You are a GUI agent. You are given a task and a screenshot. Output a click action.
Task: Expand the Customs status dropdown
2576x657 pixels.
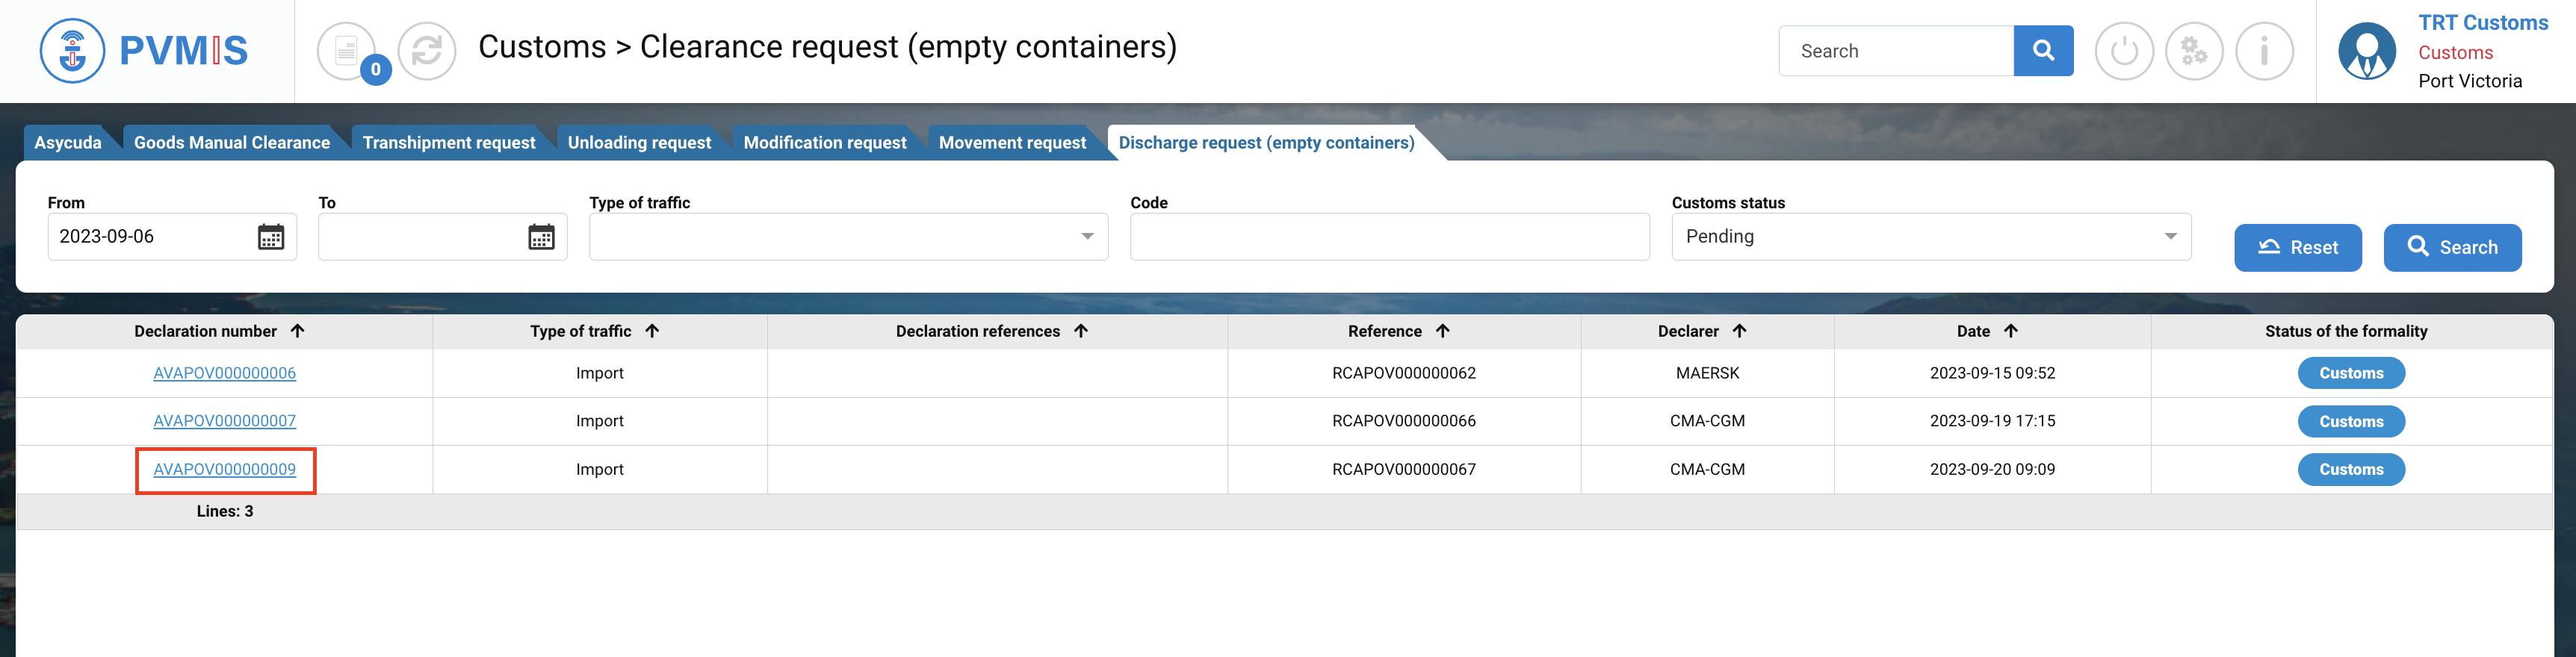click(x=2170, y=237)
